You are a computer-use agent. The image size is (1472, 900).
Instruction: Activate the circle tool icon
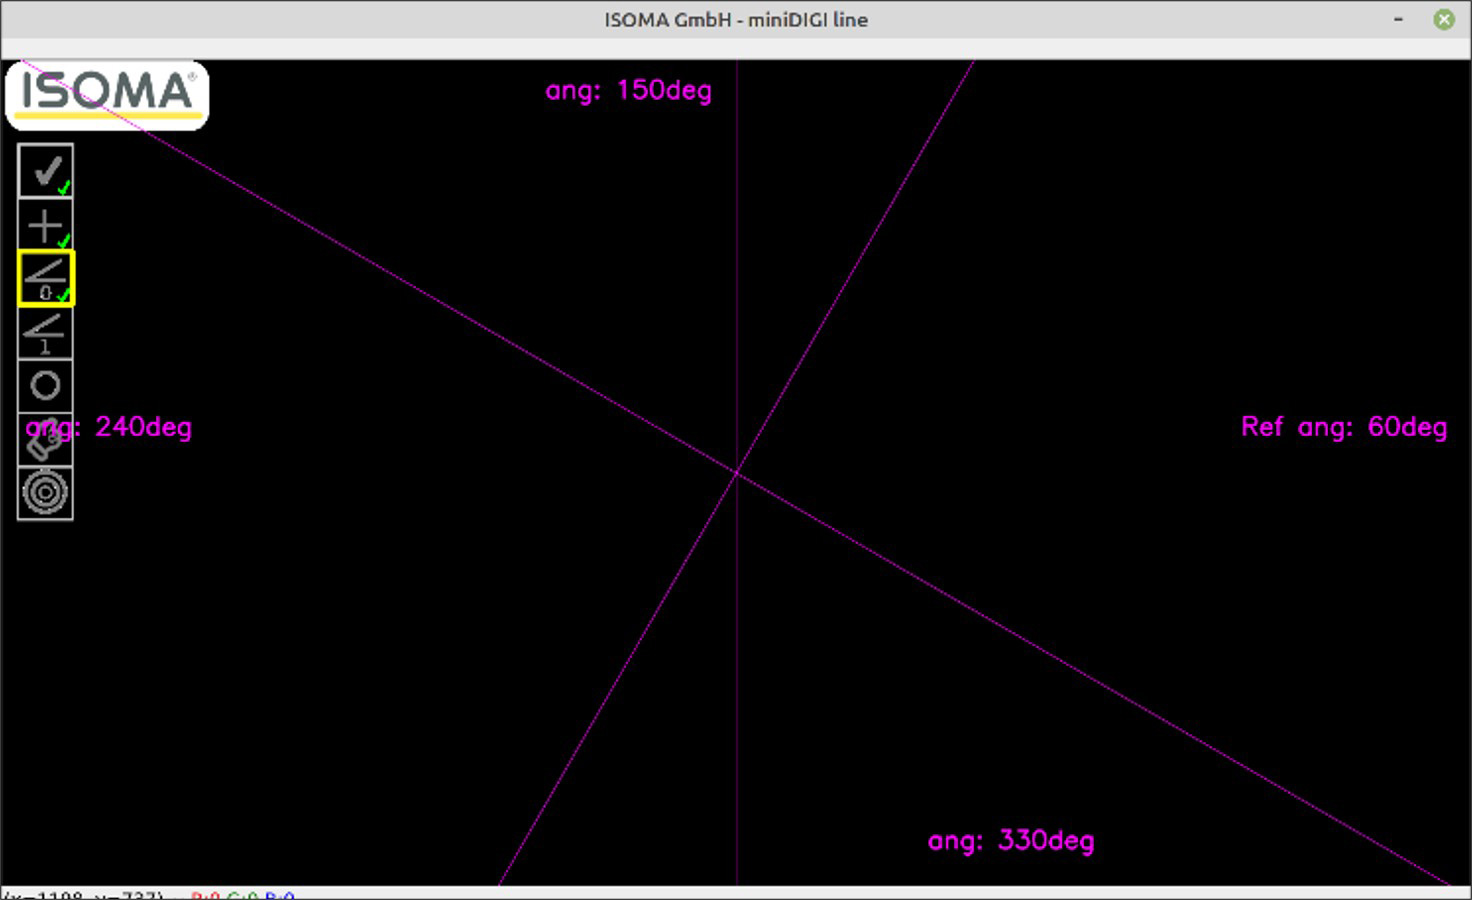point(45,386)
